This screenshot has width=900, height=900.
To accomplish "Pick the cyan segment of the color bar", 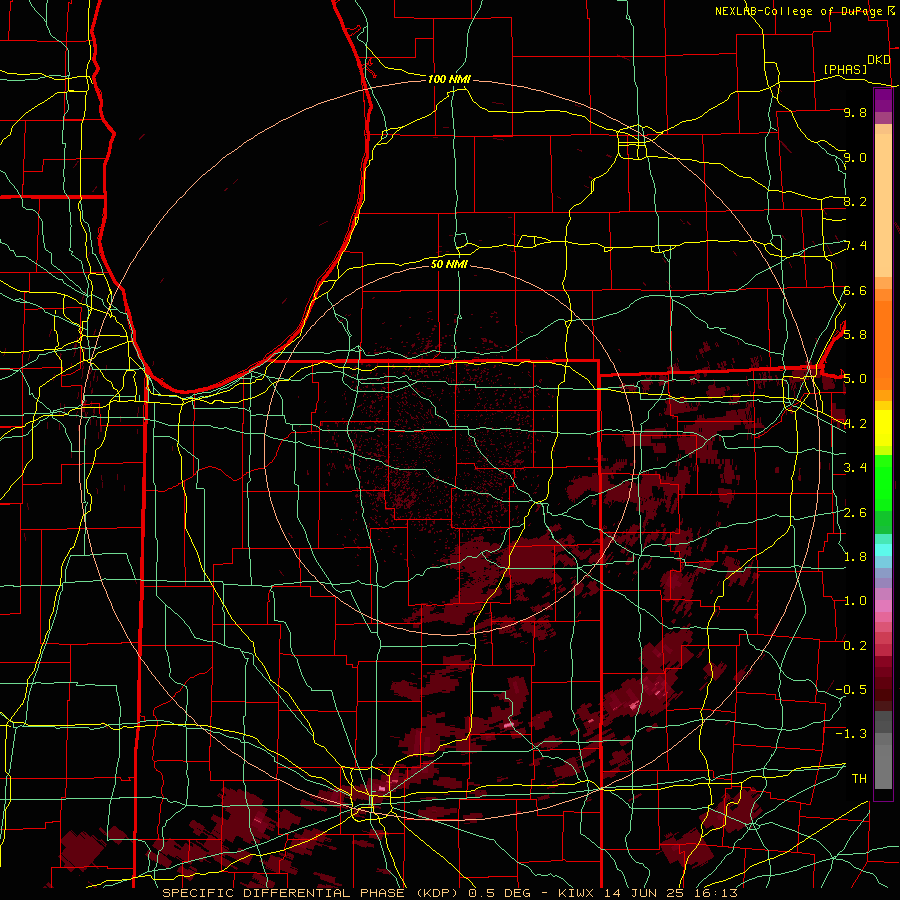I will tap(883, 550).
